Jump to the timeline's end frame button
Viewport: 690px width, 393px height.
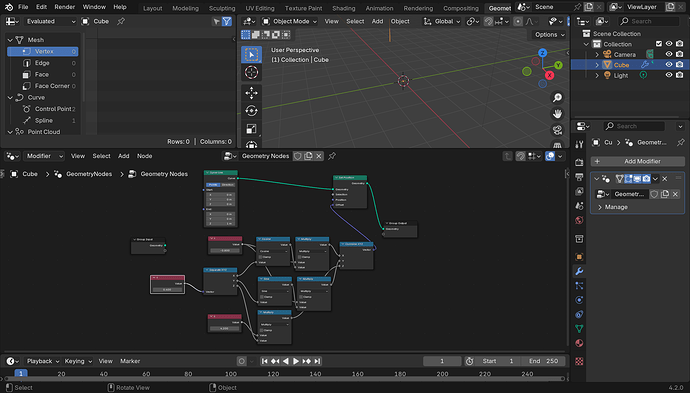pyautogui.click(x=317, y=361)
